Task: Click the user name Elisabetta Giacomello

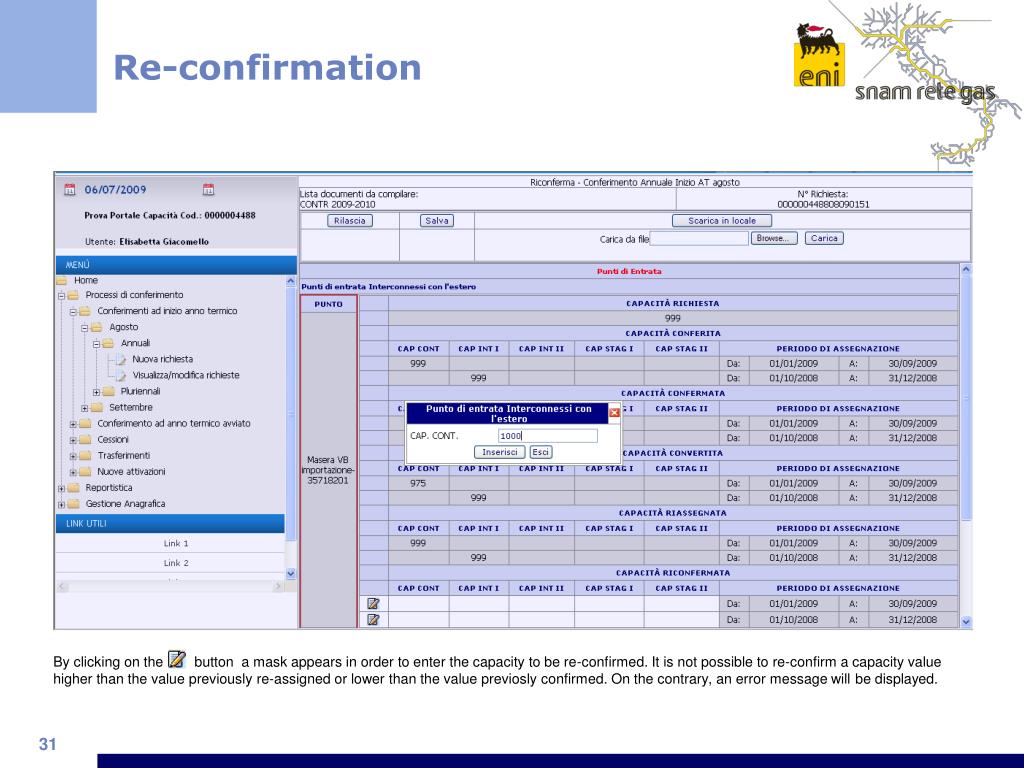Action: (x=164, y=242)
